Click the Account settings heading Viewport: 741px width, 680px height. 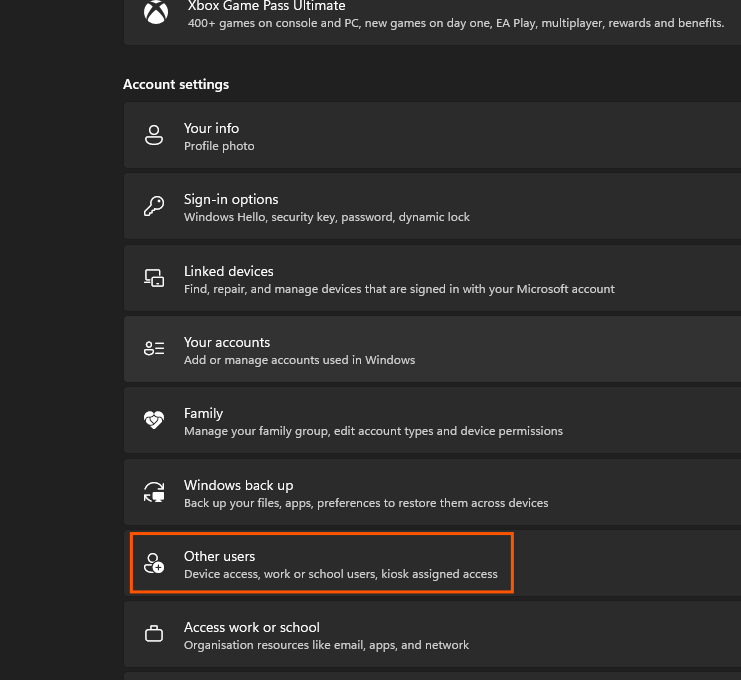pyautogui.click(x=176, y=84)
